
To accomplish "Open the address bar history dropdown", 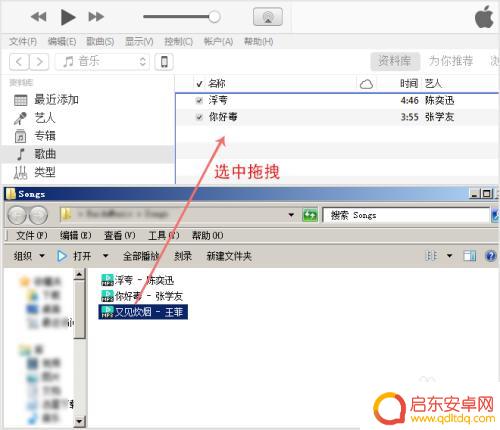I will click(291, 215).
